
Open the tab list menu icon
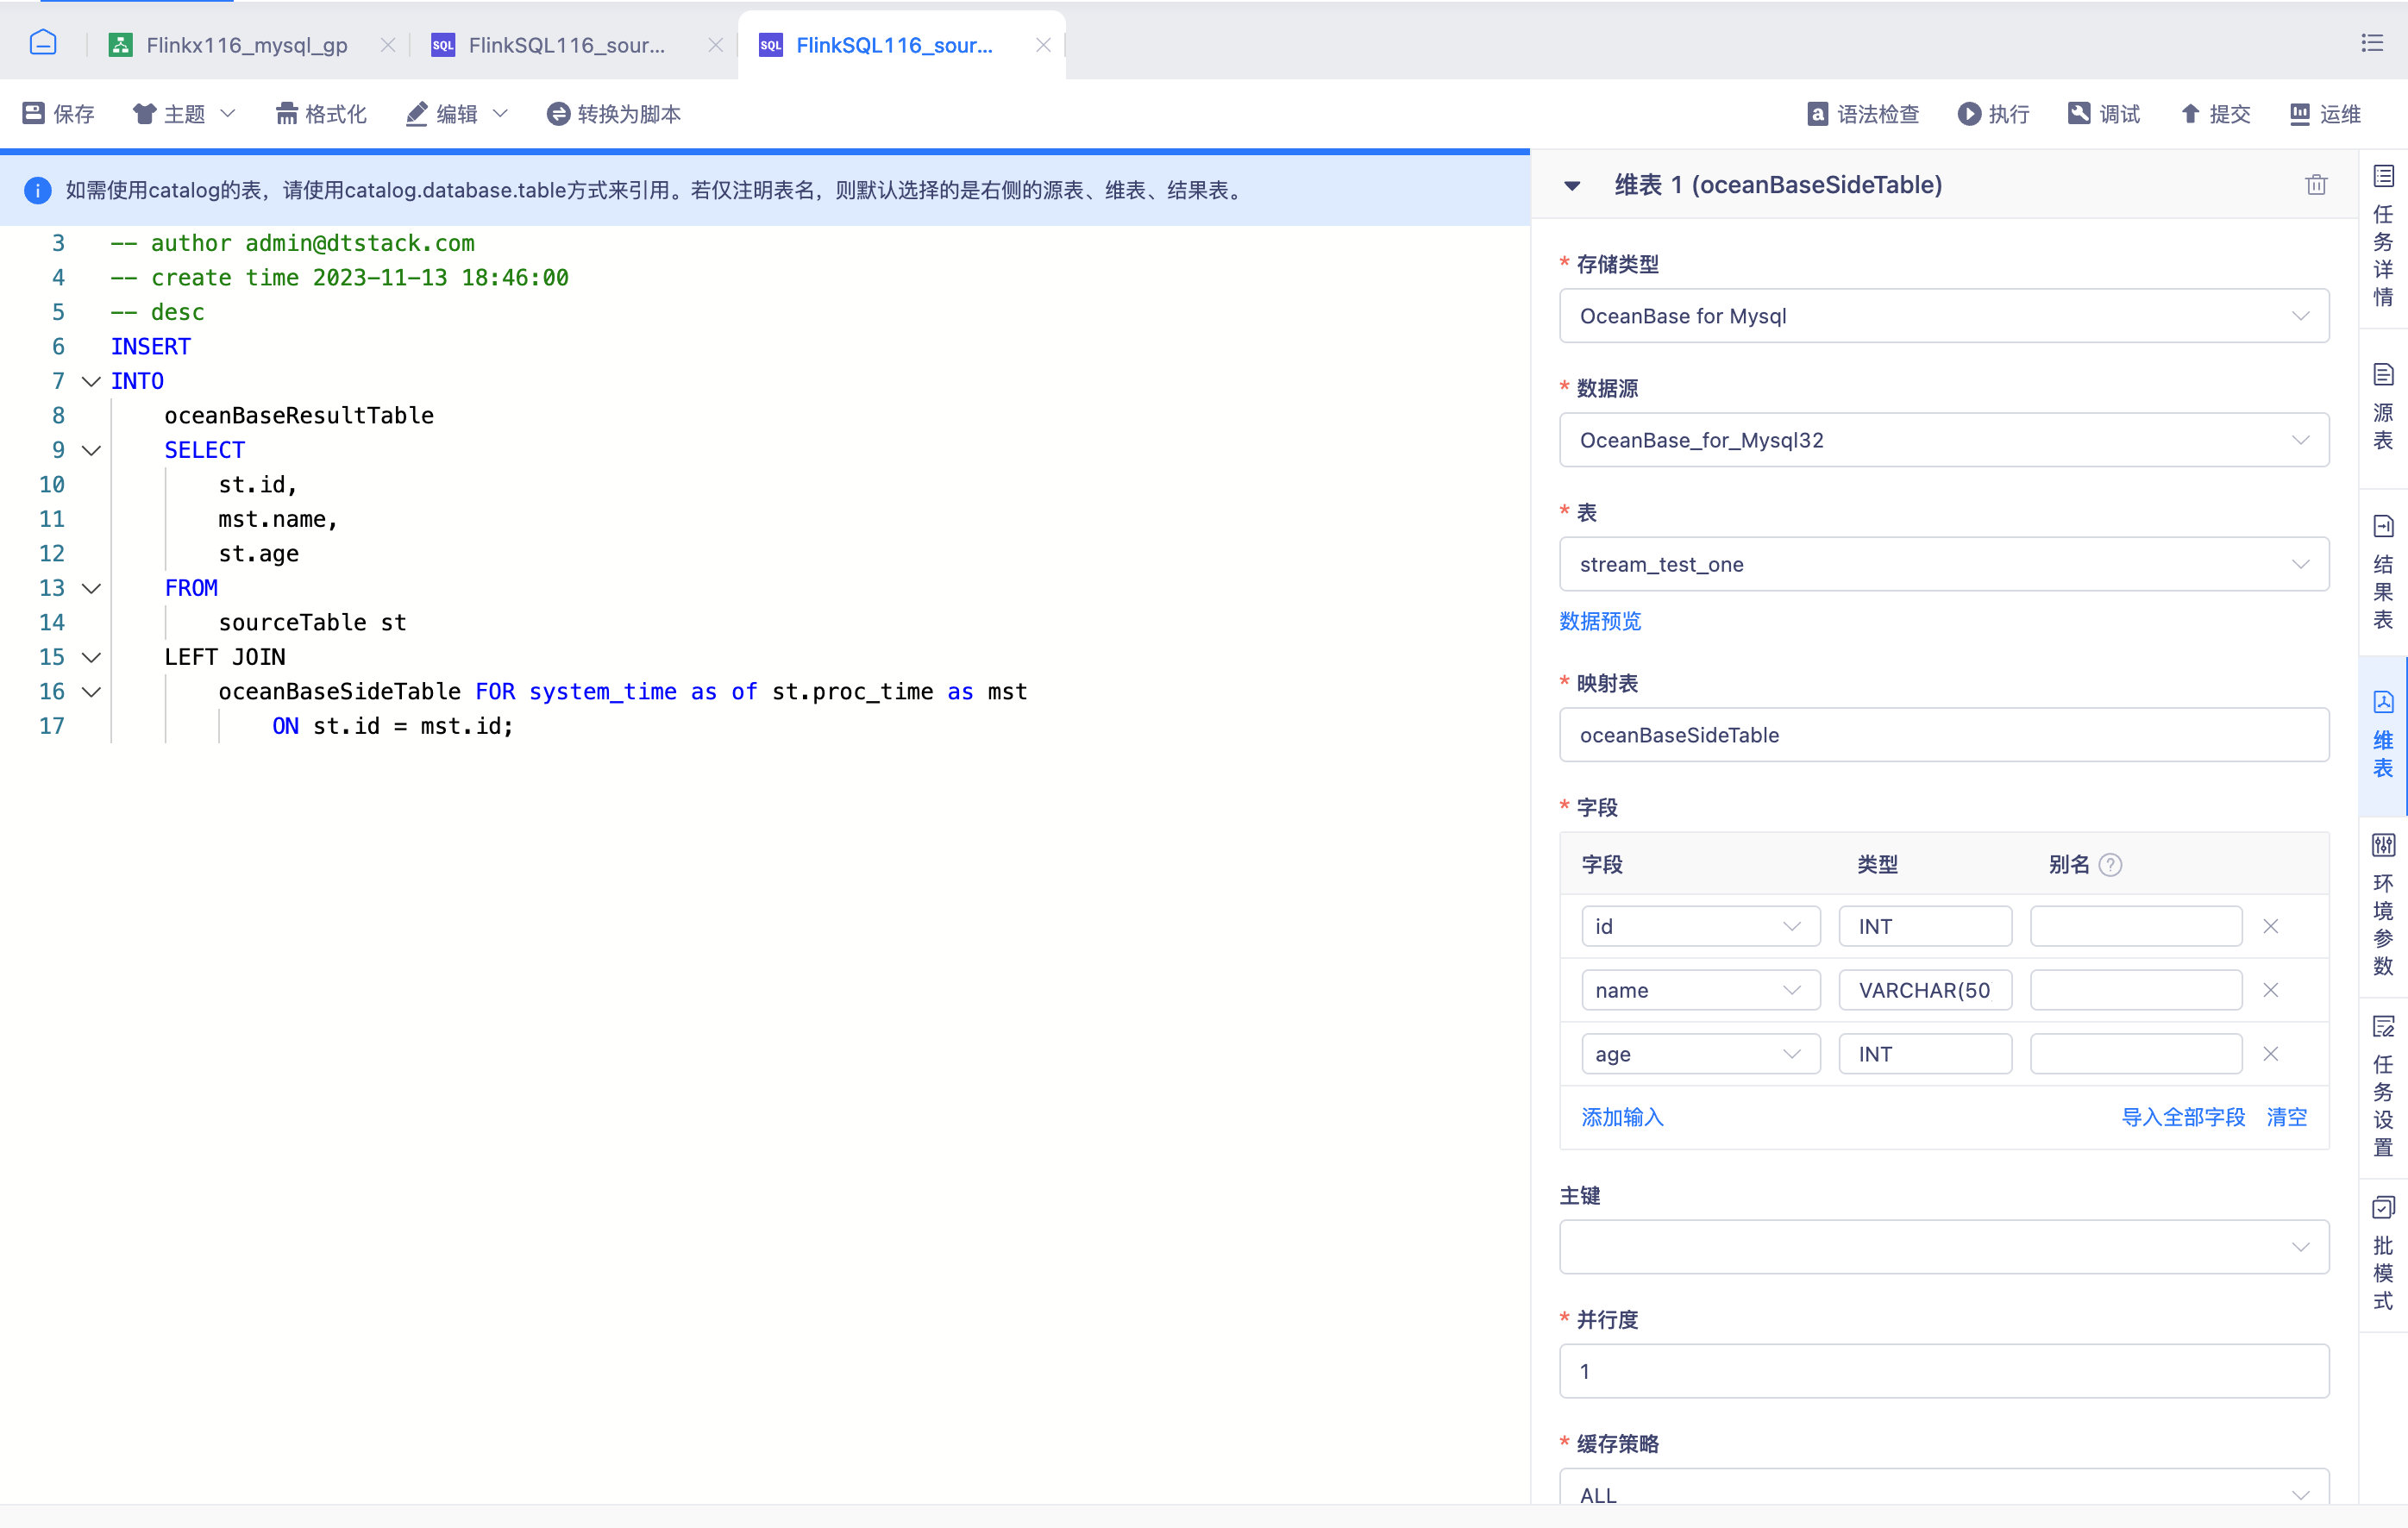[2372, 43]
